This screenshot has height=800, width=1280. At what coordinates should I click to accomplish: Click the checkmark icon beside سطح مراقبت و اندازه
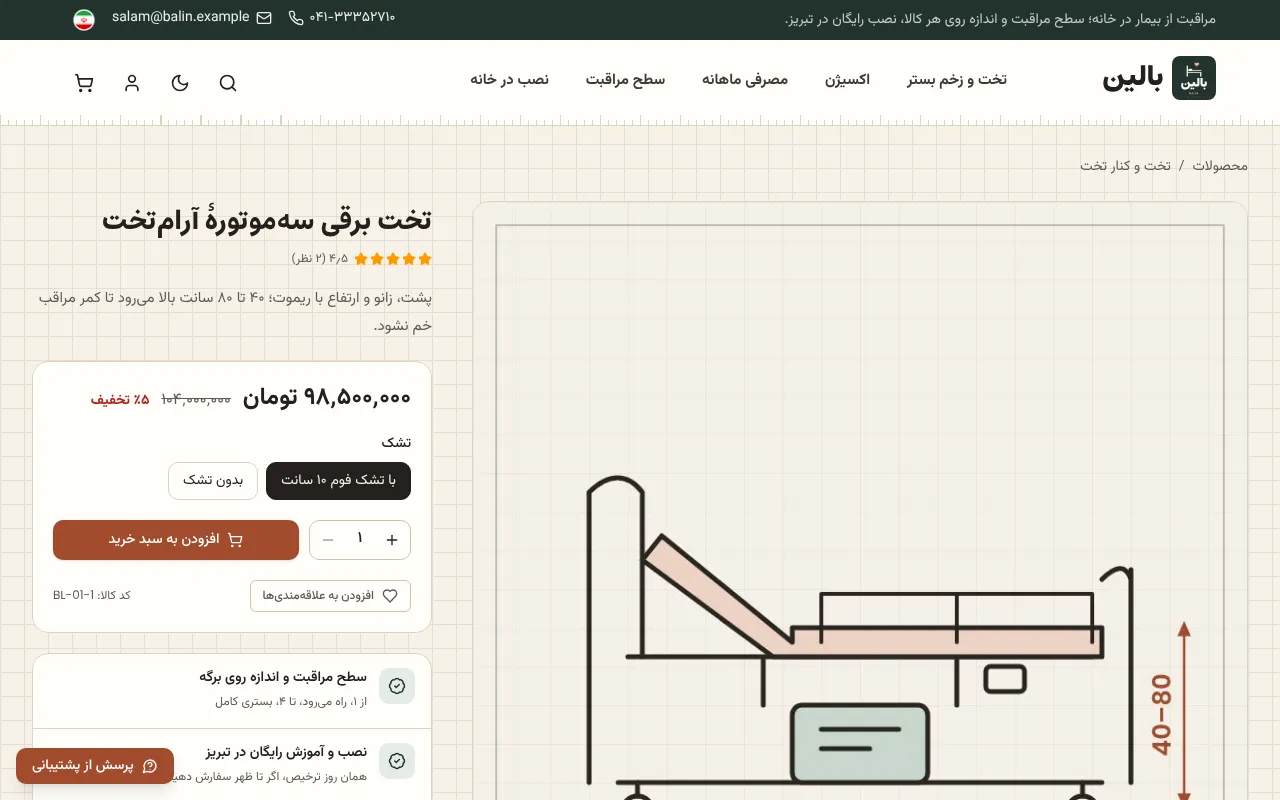coord(397,686)
